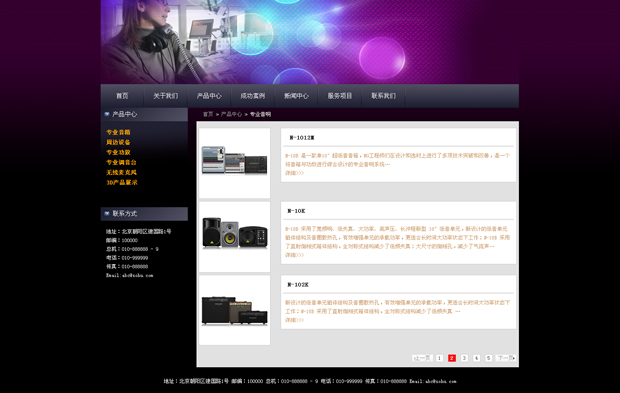Choose the 无线麦克风 sidebar category
Image resolution: width=620 pixels, height=393 pixels.
tap(121, 172)
